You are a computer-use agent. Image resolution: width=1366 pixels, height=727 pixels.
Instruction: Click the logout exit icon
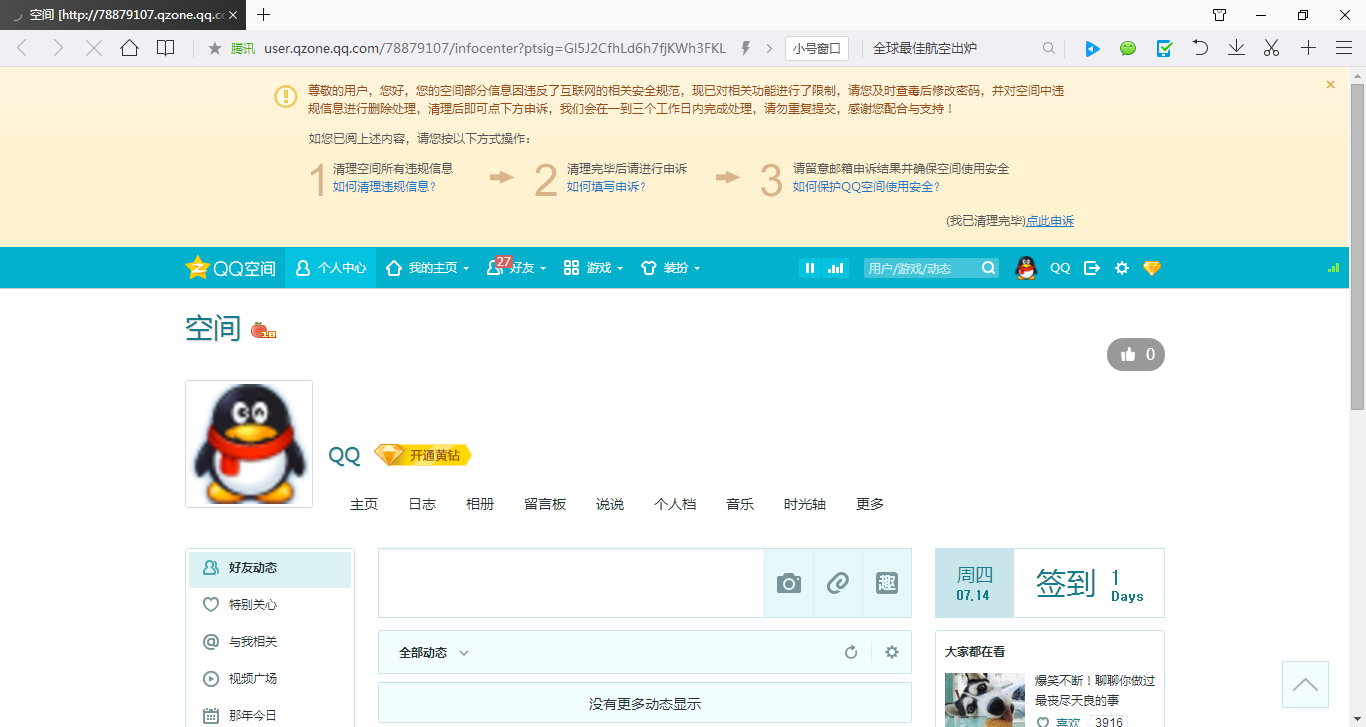coord(1092,268)
